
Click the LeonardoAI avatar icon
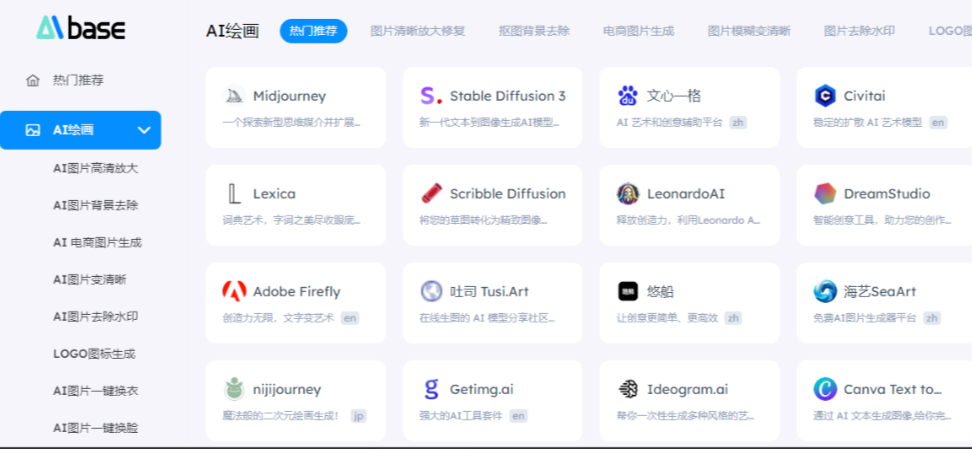point(628,193)
